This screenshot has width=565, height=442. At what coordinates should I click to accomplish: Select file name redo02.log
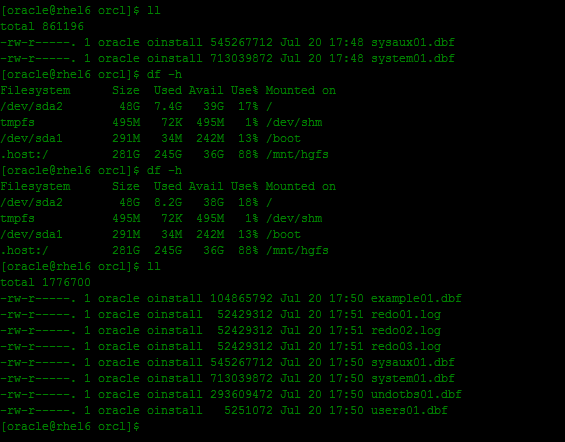[x=406, y=330]
